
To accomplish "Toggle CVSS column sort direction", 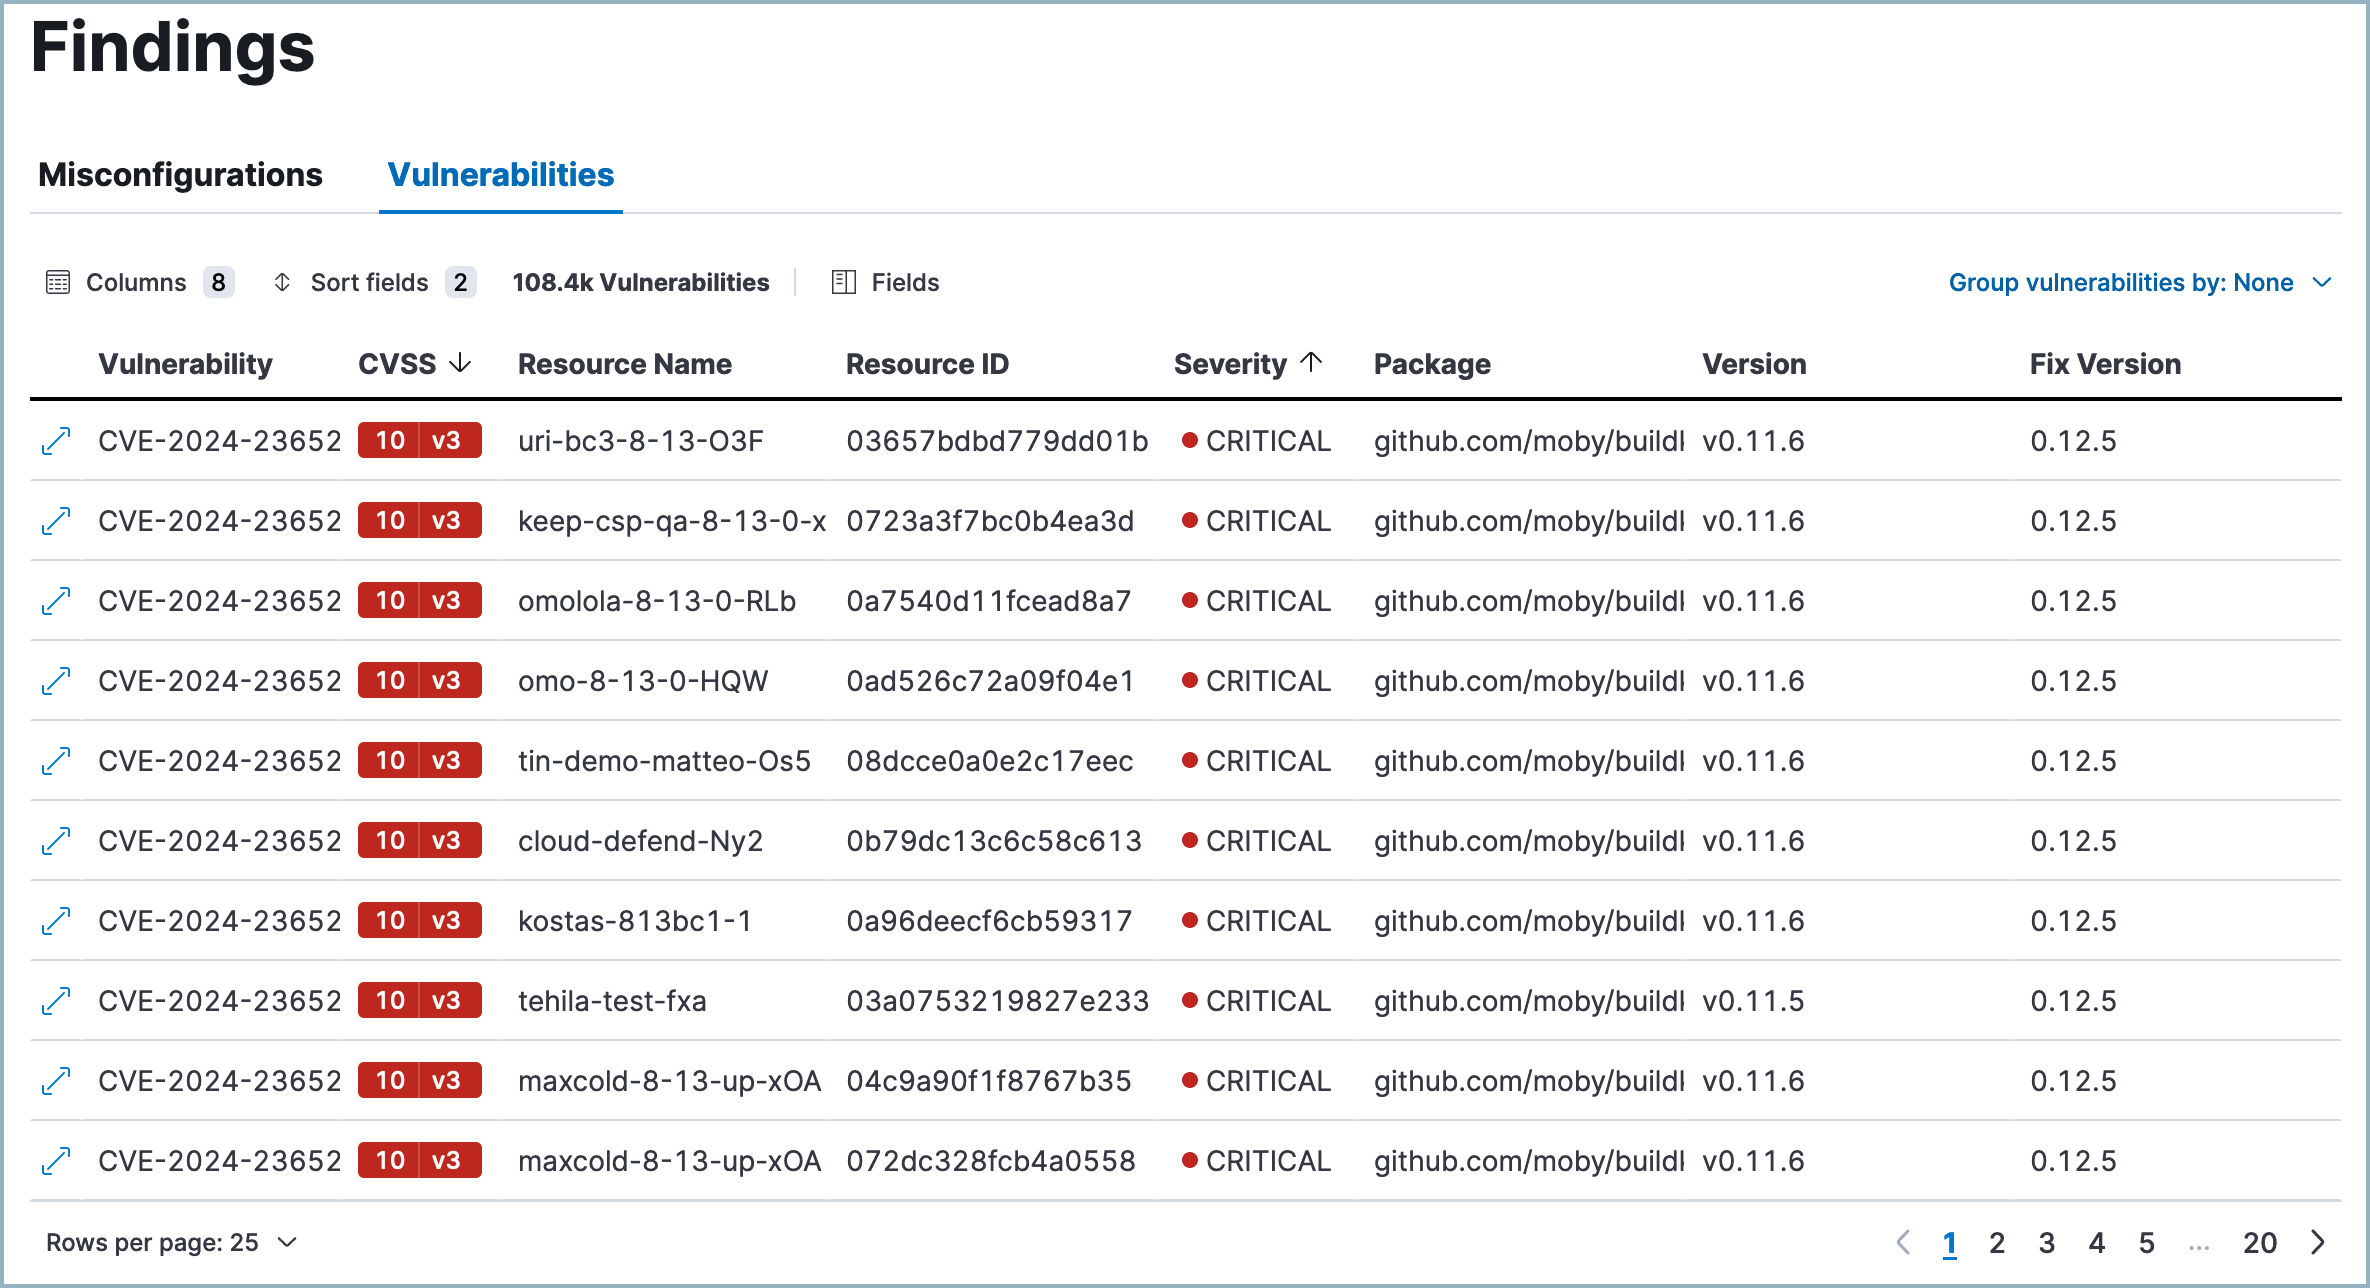I will [460, 363].
